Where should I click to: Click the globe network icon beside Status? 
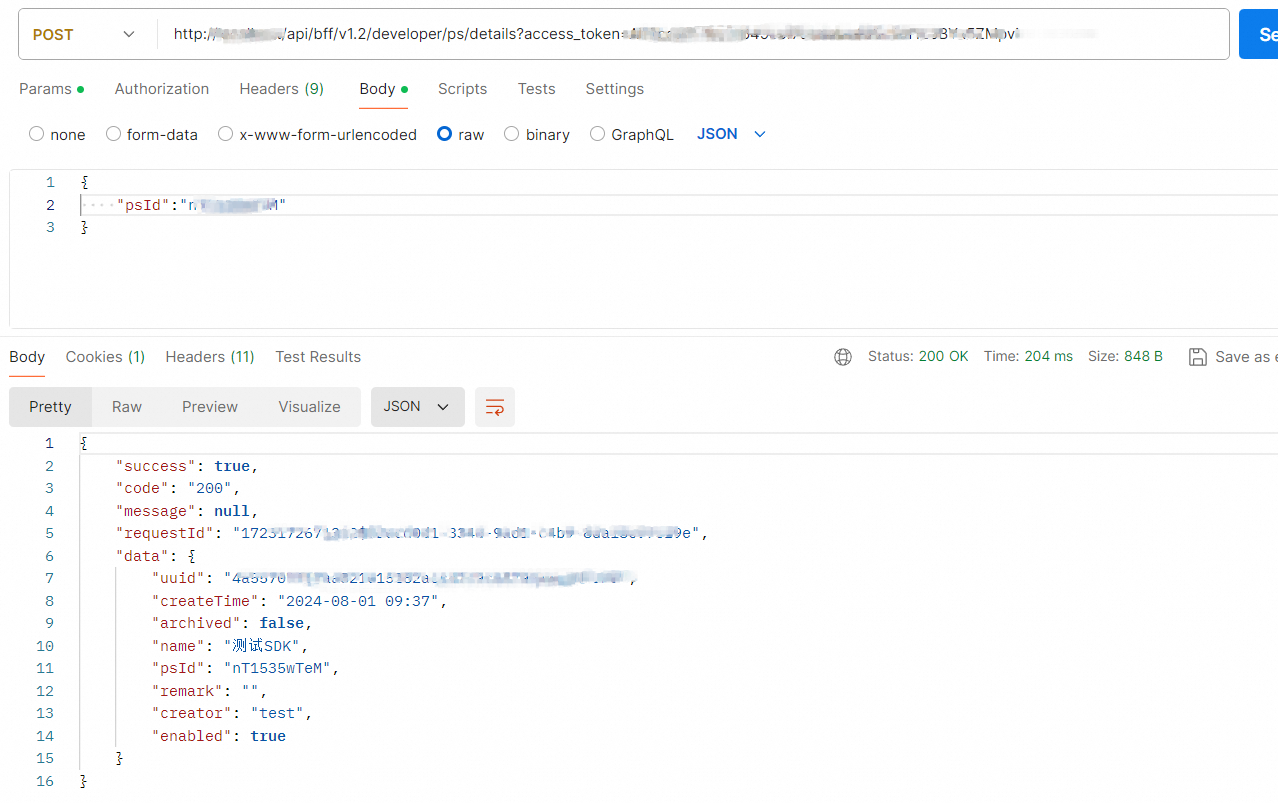[x=843, y=357]
